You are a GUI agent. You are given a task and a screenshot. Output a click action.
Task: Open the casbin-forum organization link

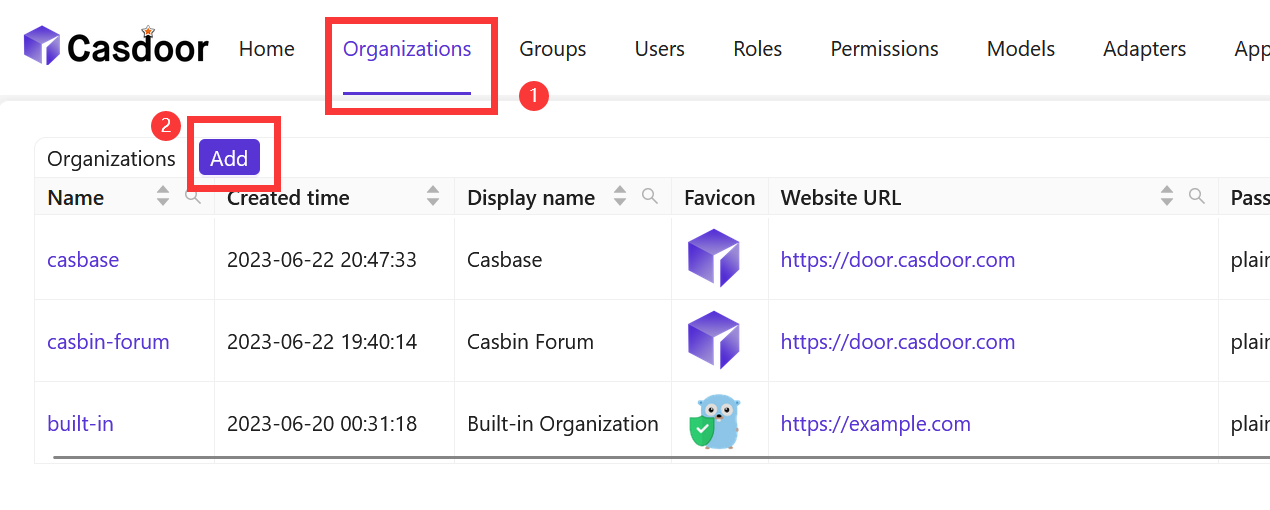[108, 342]
